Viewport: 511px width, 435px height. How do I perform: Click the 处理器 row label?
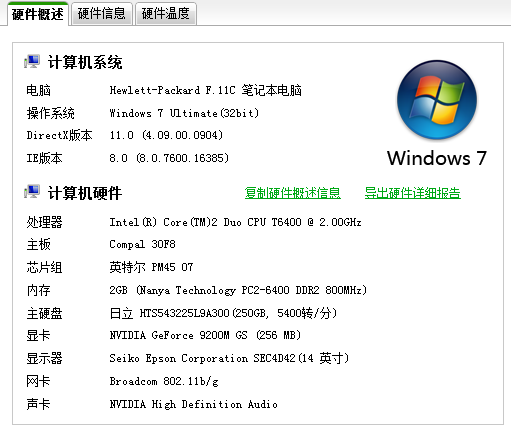(x=45, y=222)
